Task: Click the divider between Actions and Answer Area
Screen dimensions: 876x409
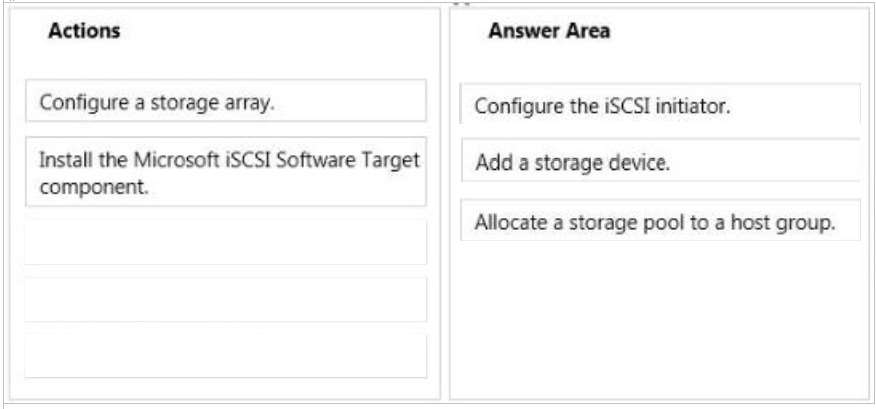Action: pos(445,204)
